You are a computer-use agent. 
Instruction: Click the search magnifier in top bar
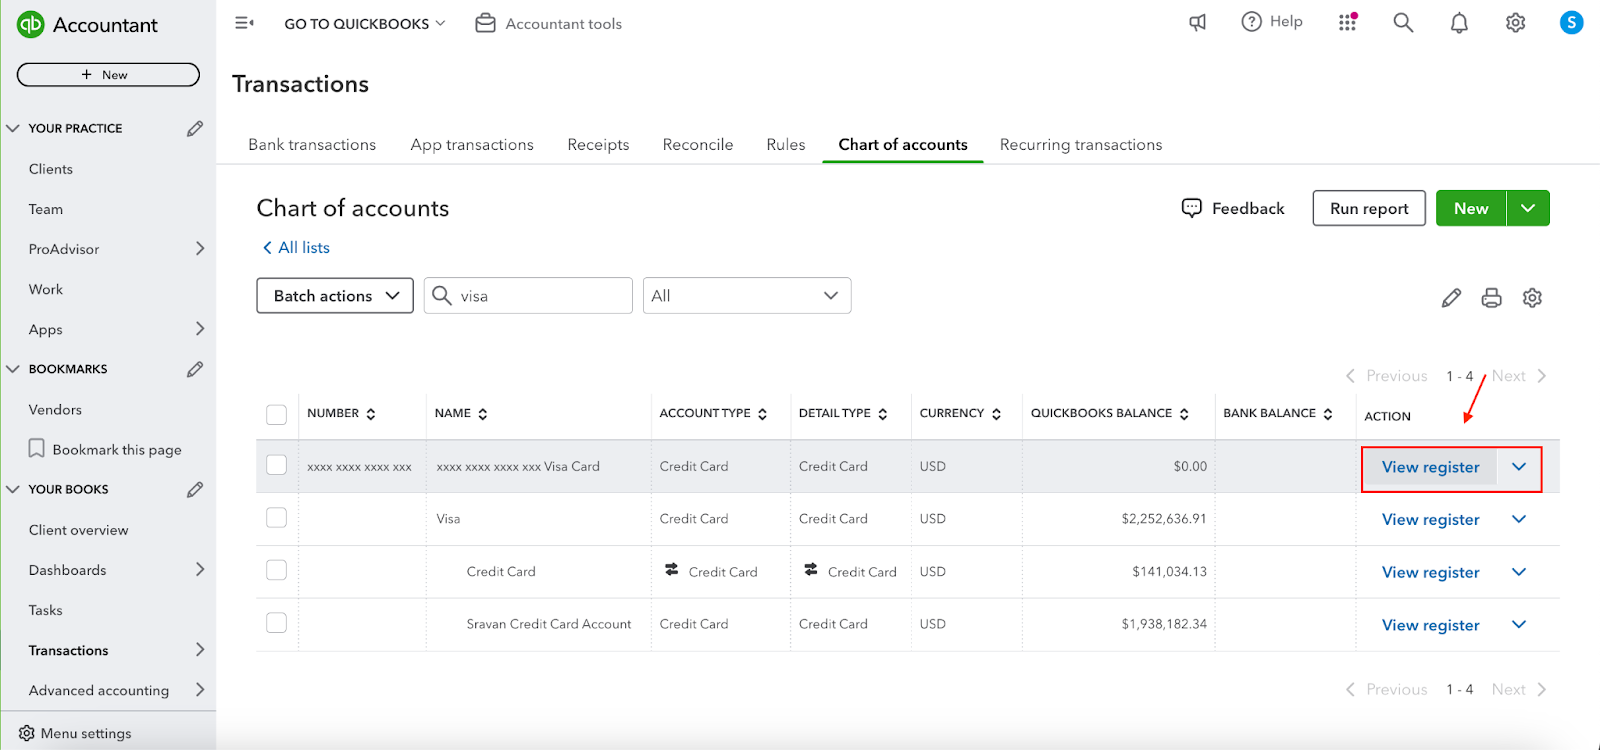[1403, 22]
